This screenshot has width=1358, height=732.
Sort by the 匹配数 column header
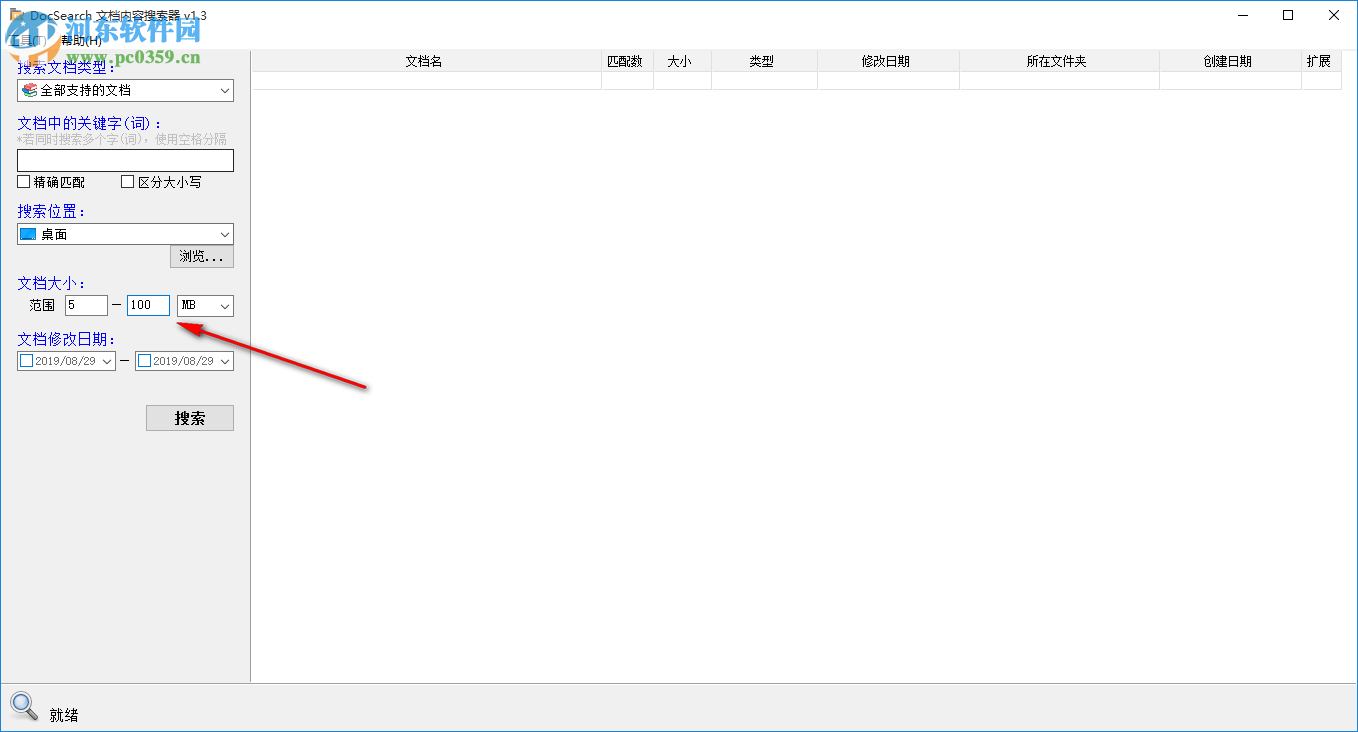[x=627, y=61]
